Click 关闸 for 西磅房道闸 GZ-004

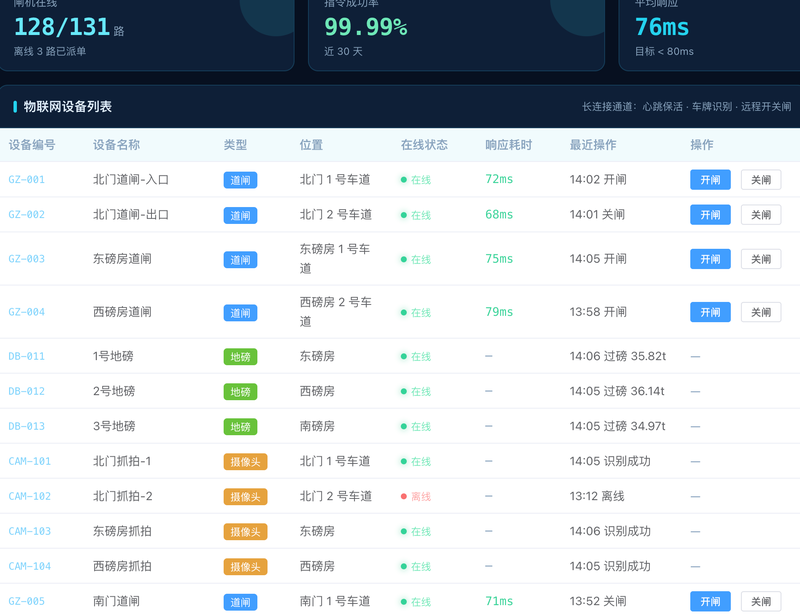(761, 312)
